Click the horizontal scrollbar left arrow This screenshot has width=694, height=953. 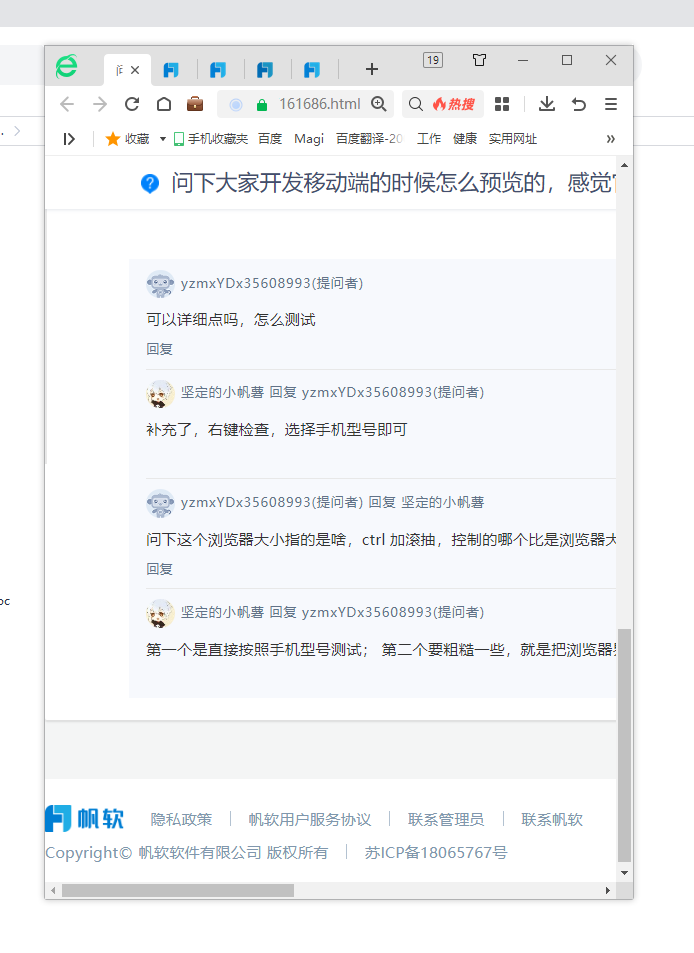coord(53,890)
